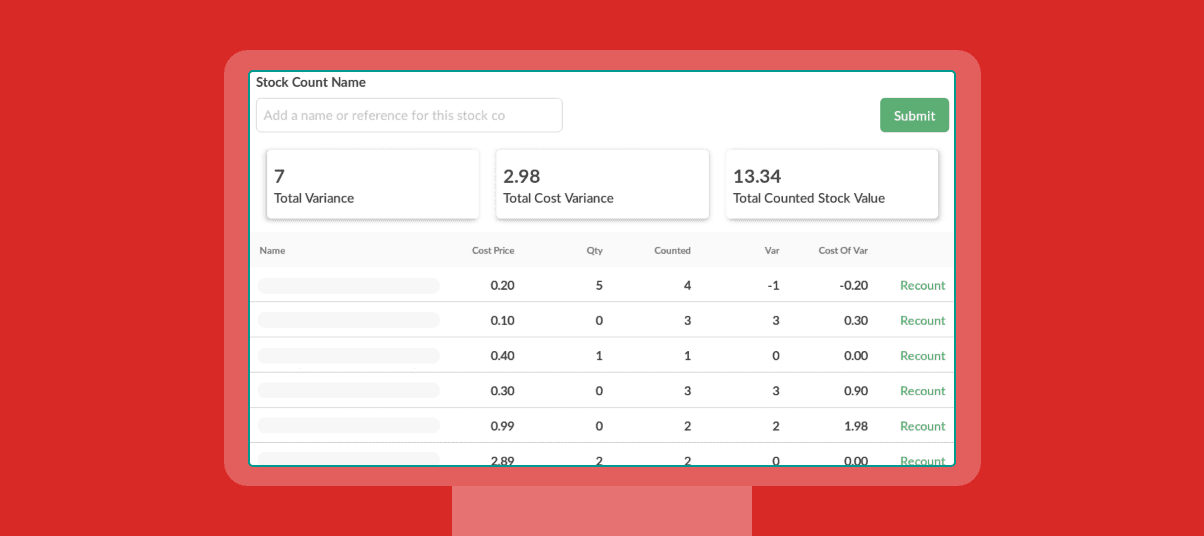Click the counted value 4 in first row
Screen dimensions: 1204x536
[687, 285]
